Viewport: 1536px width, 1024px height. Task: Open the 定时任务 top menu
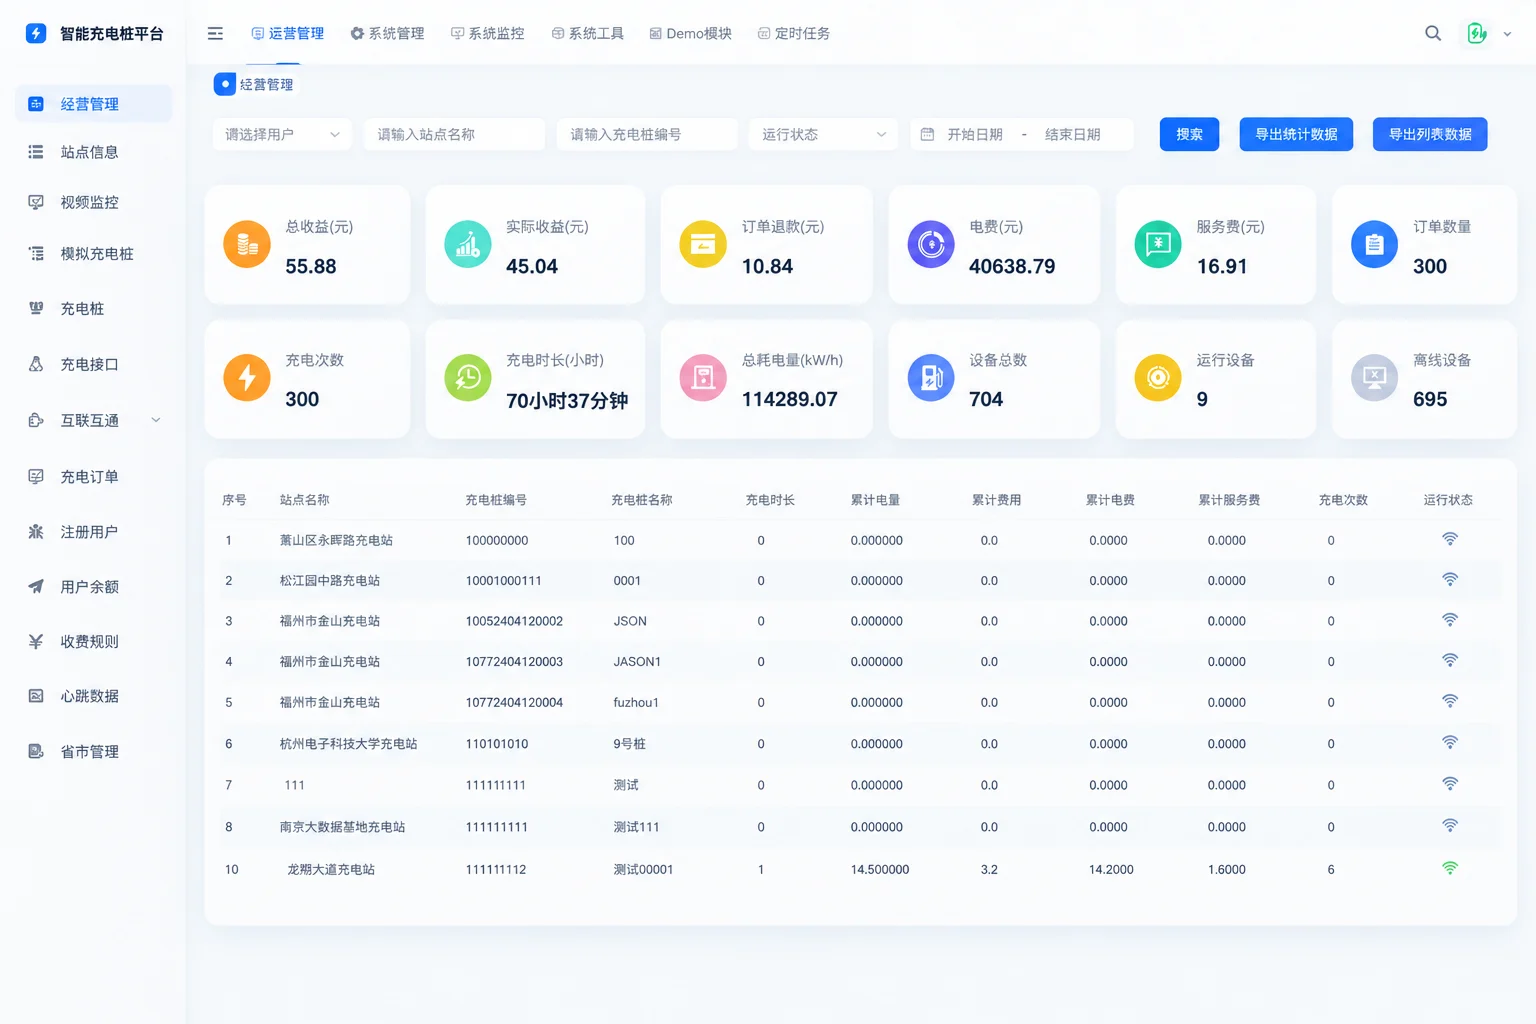(794, 33)
